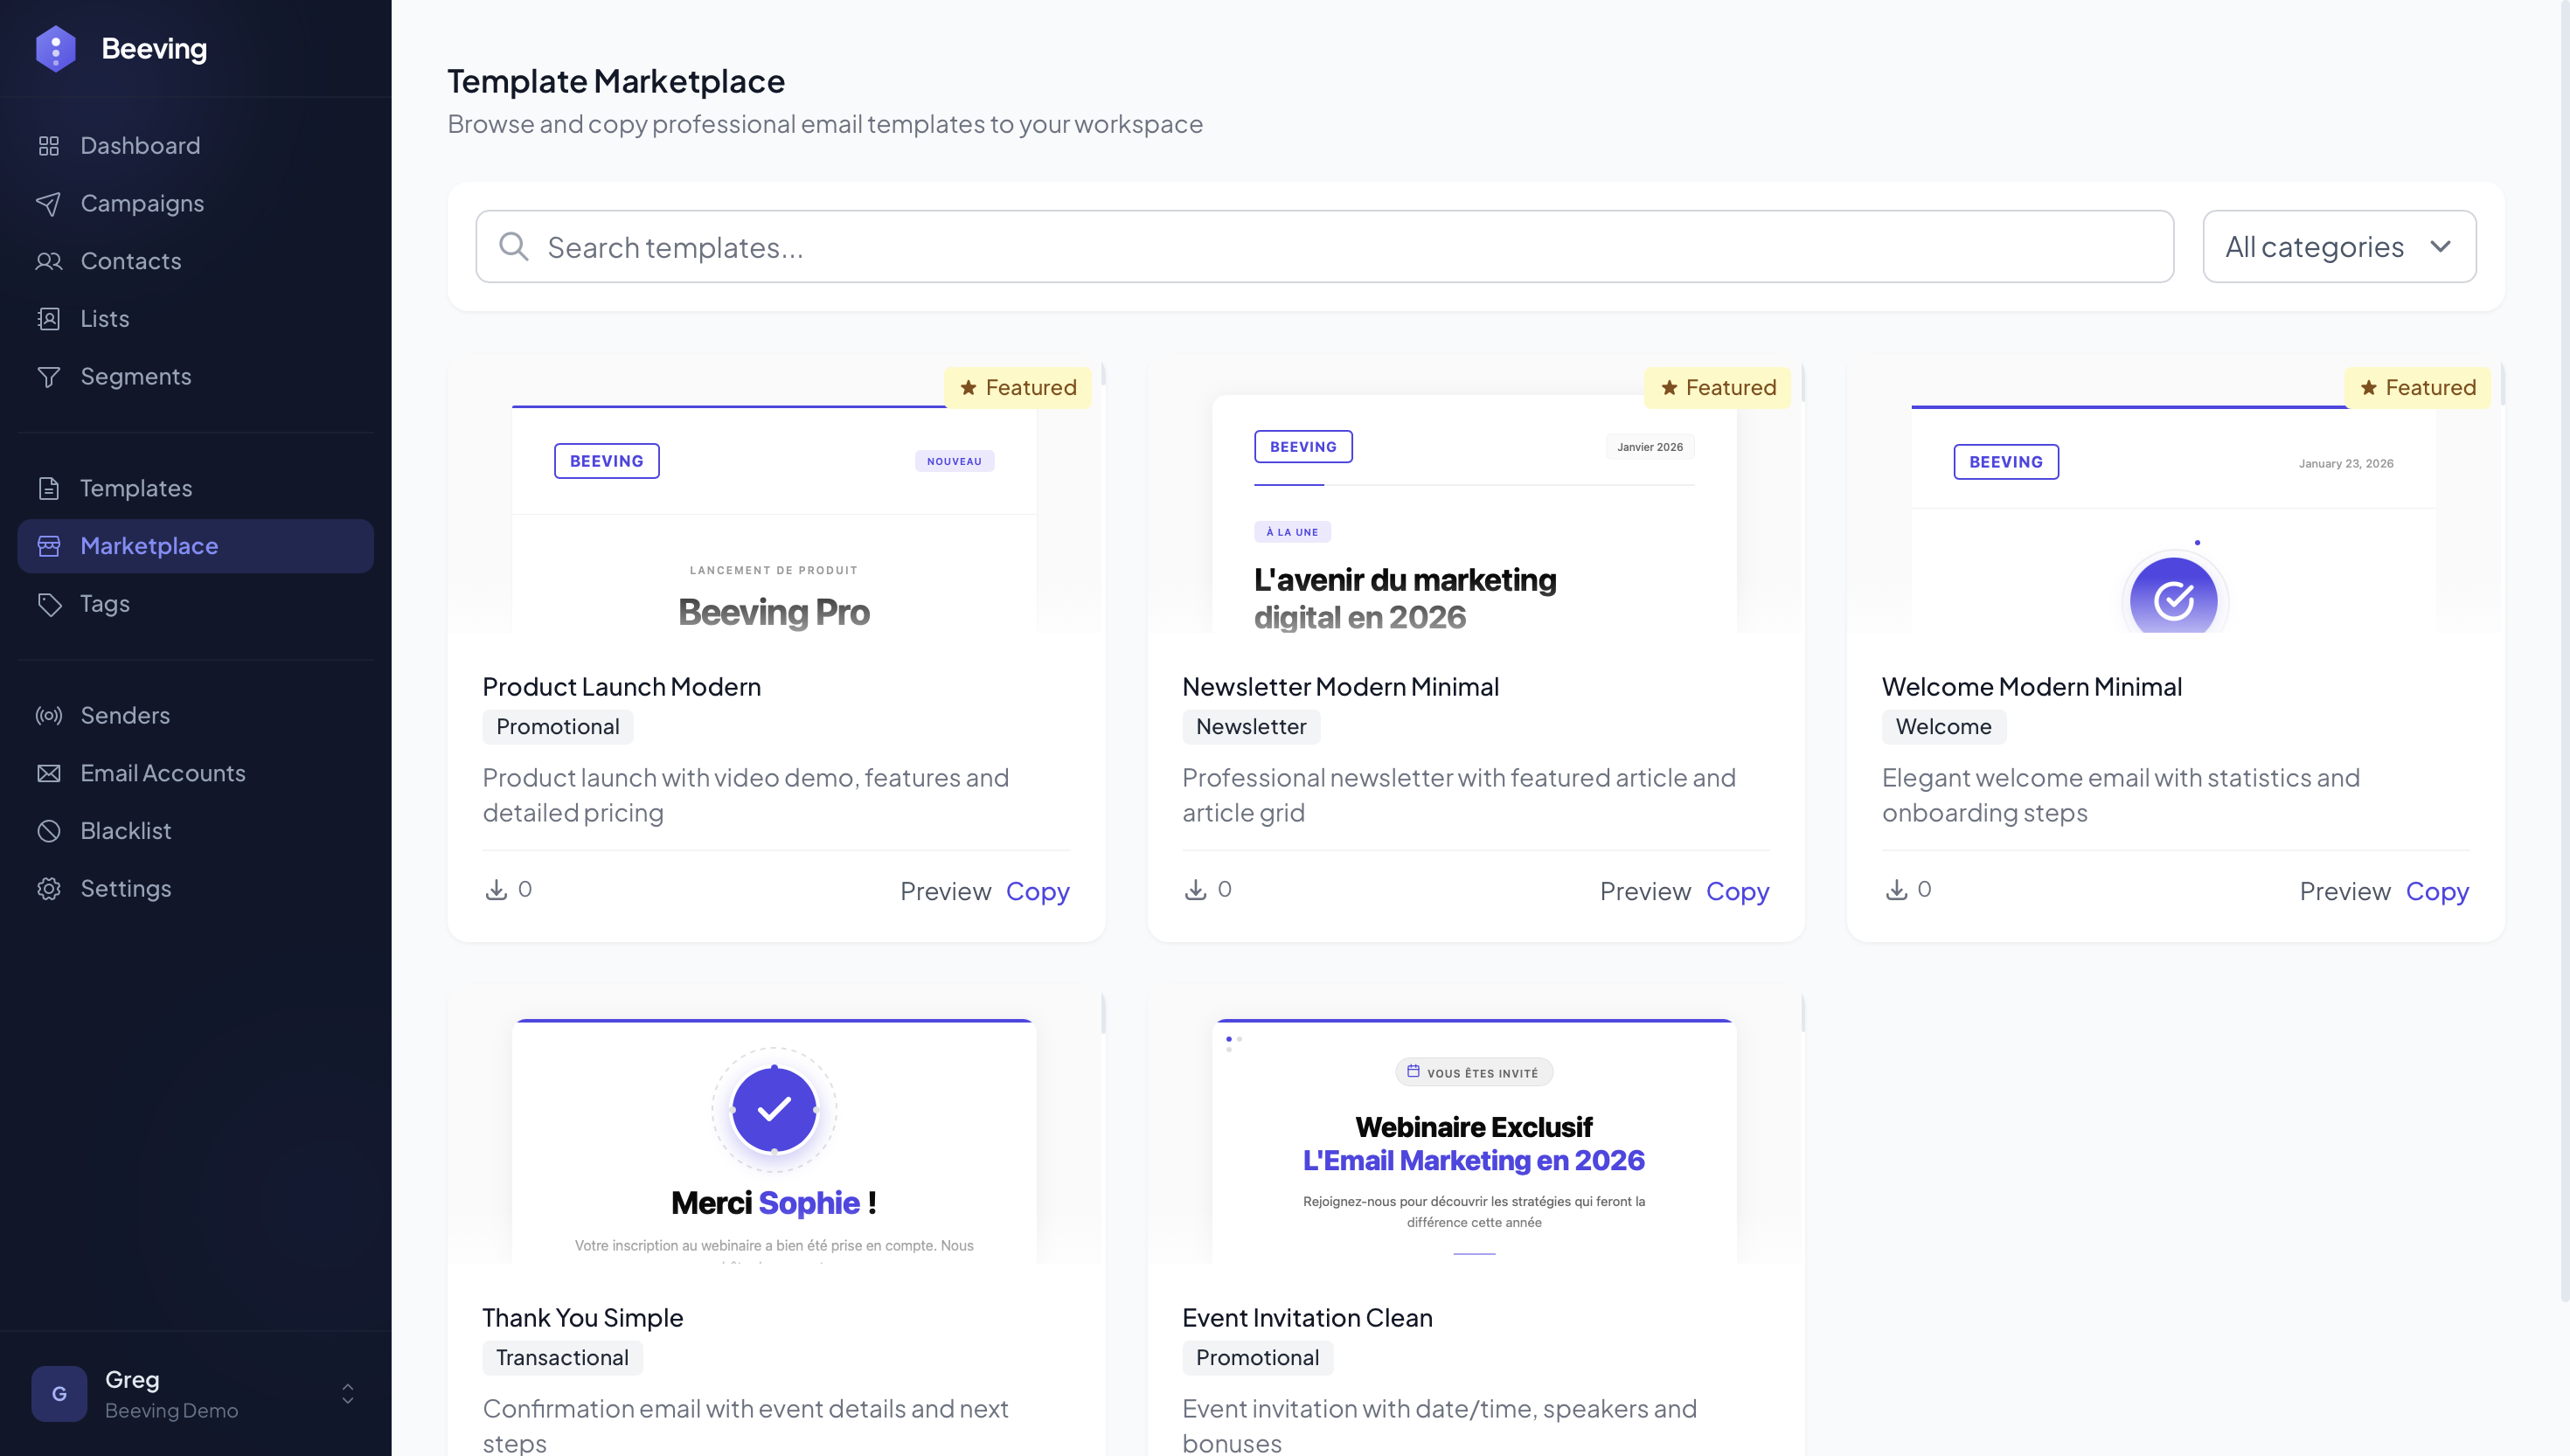The width and height of the screenshot is (2570, 1456).
Task: Click the Tags label icon
Action: 49,603
